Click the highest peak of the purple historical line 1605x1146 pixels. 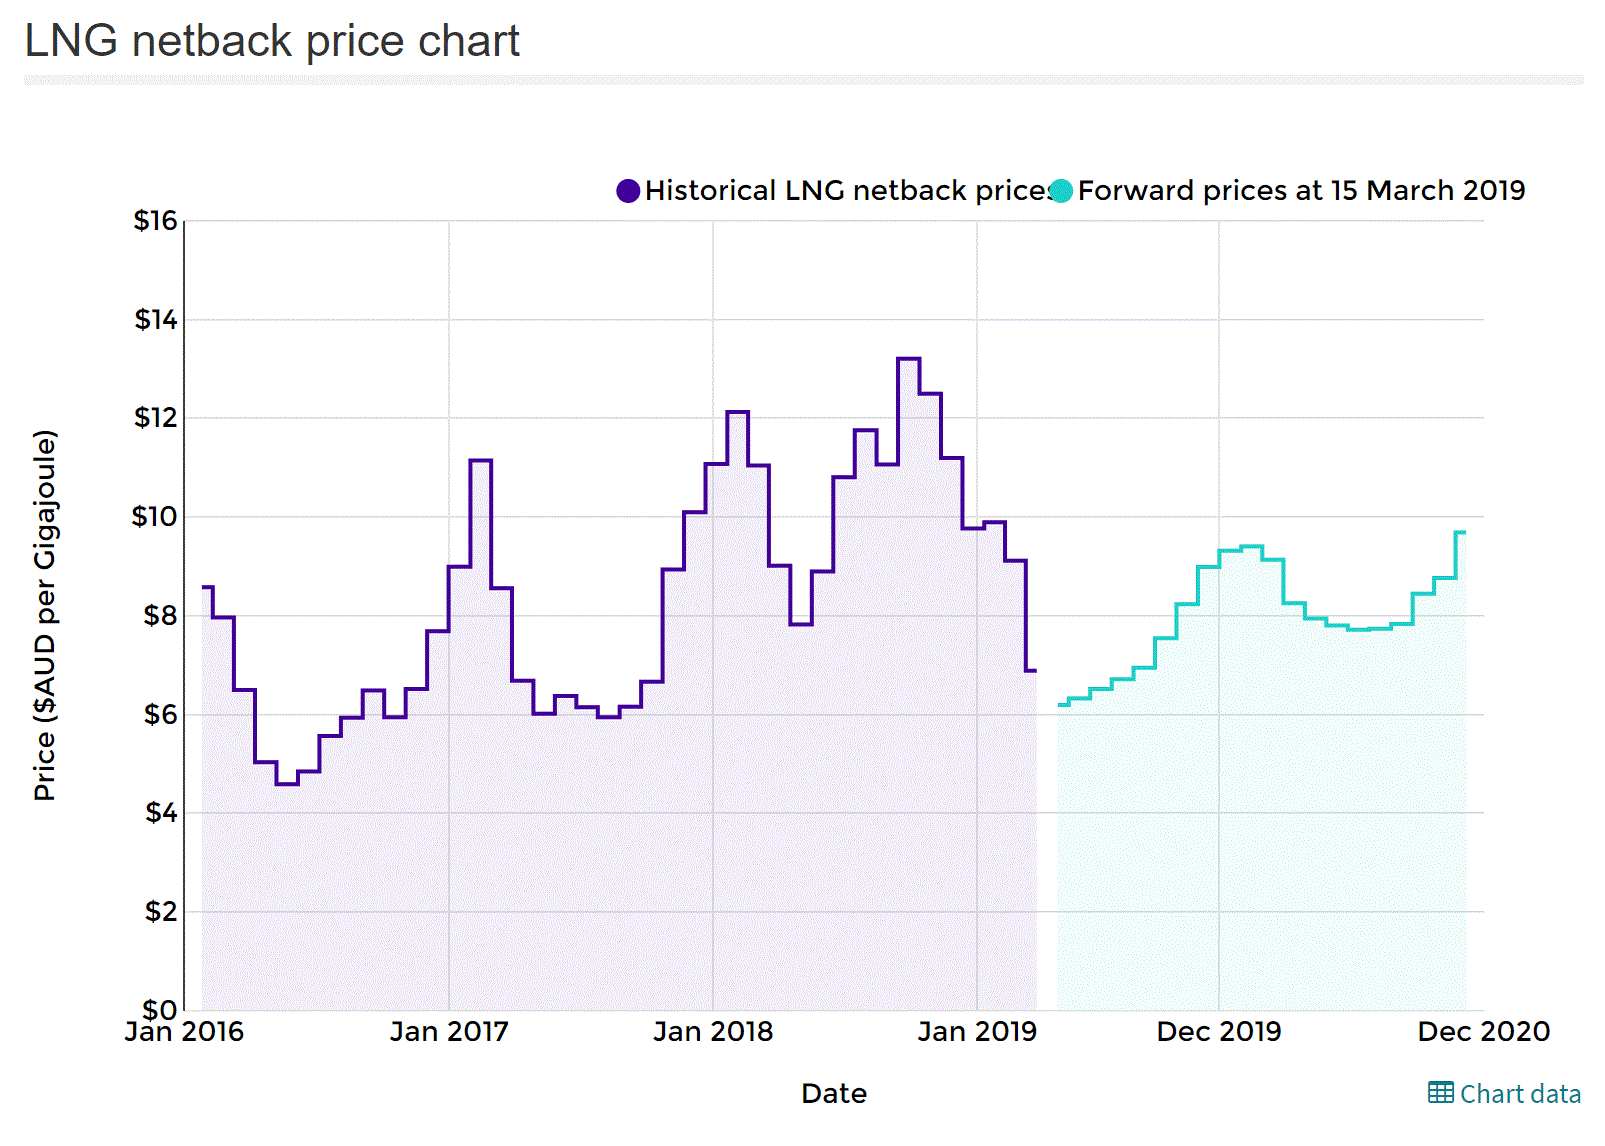[909, 358]
